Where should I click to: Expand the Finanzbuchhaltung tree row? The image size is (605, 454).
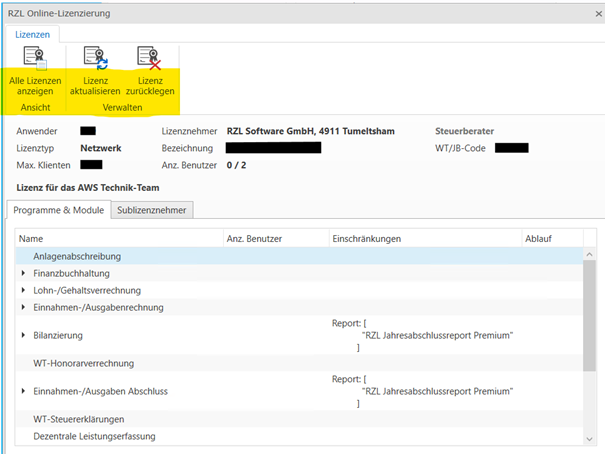(x=23, y=273)
